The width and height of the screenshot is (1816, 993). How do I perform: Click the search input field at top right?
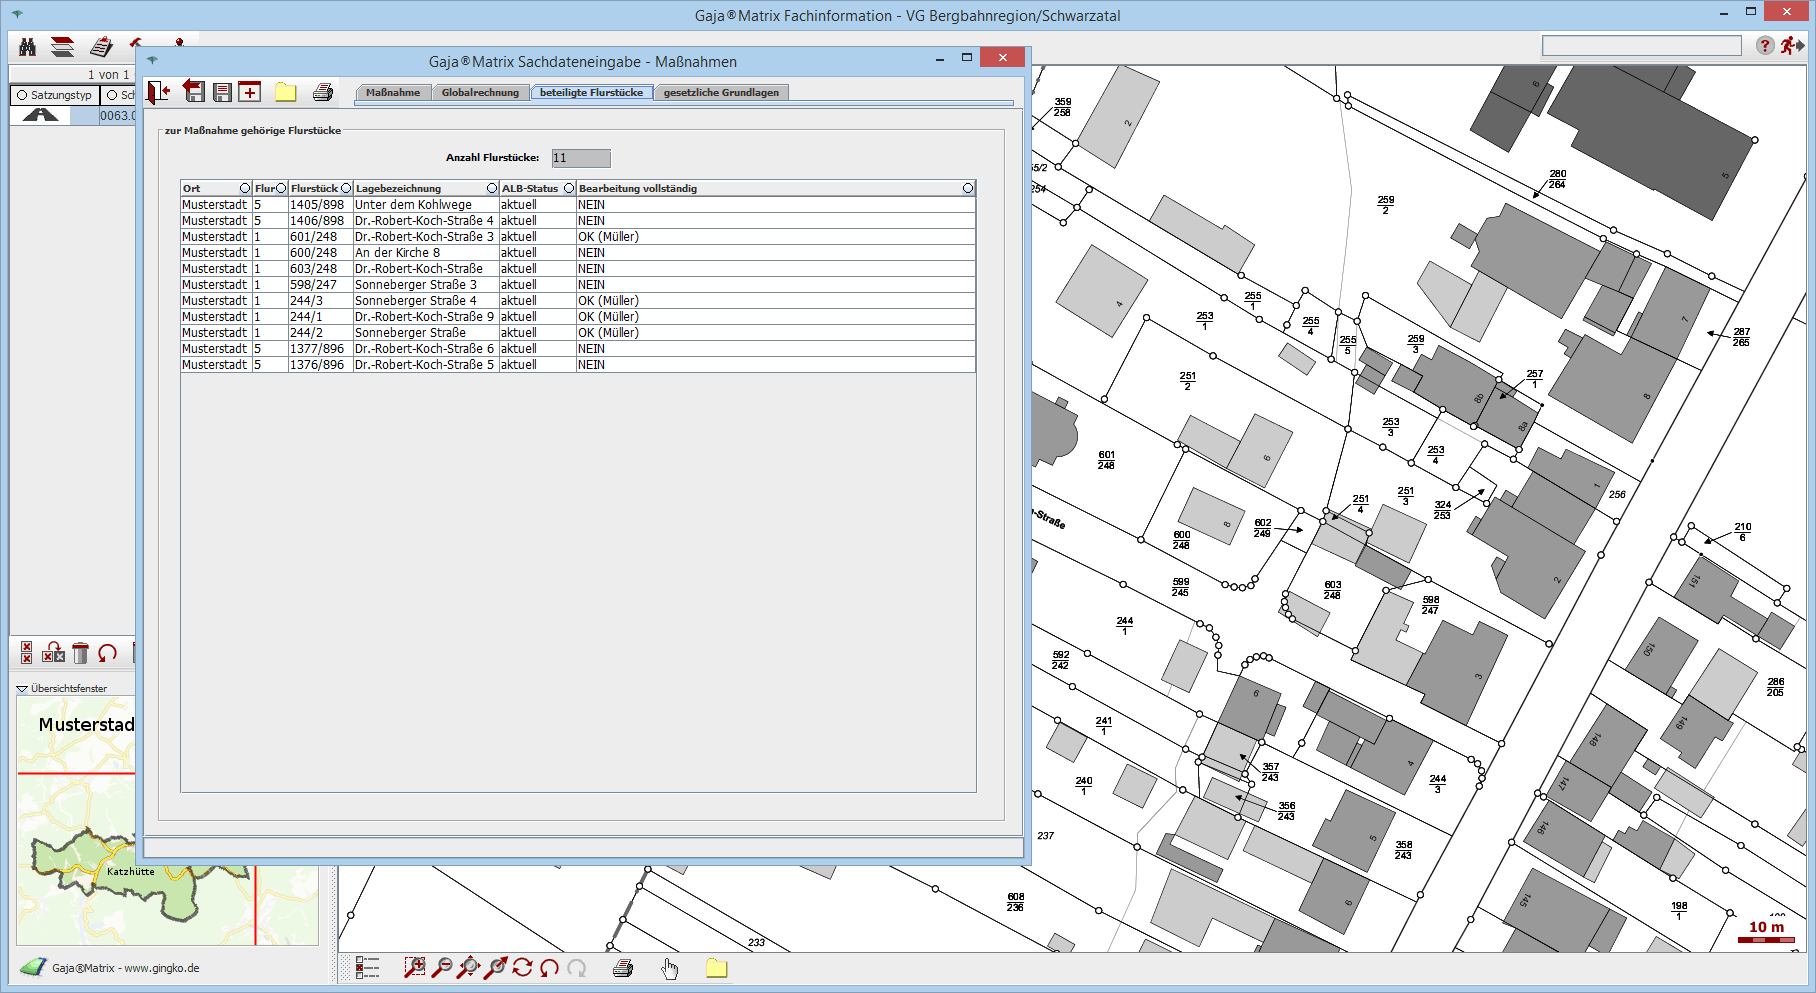[x=1641, y=46]
